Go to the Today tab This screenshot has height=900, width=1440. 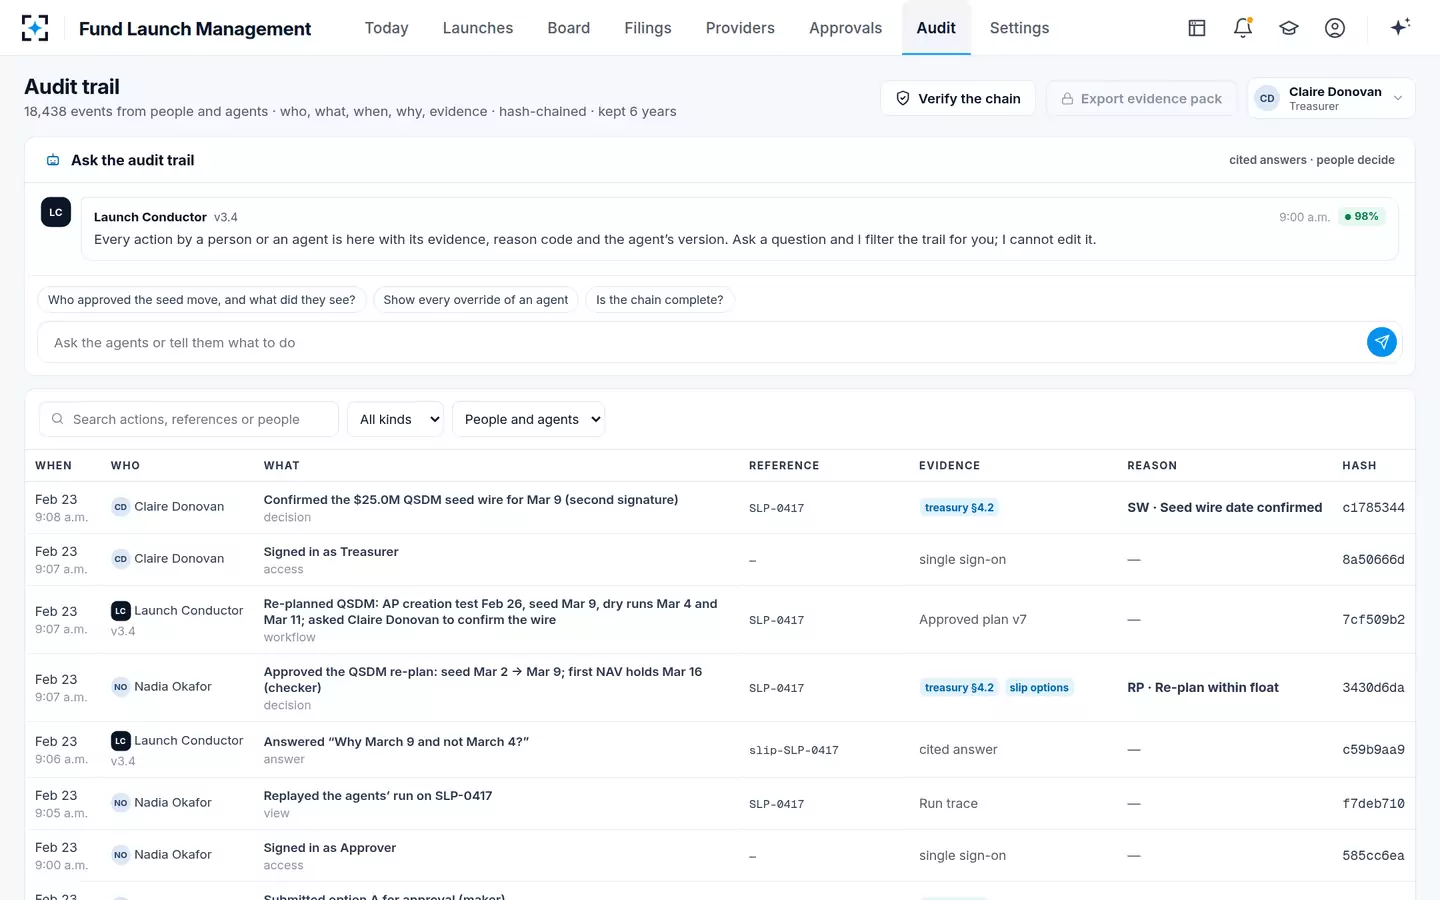click(x=386, y=28)
